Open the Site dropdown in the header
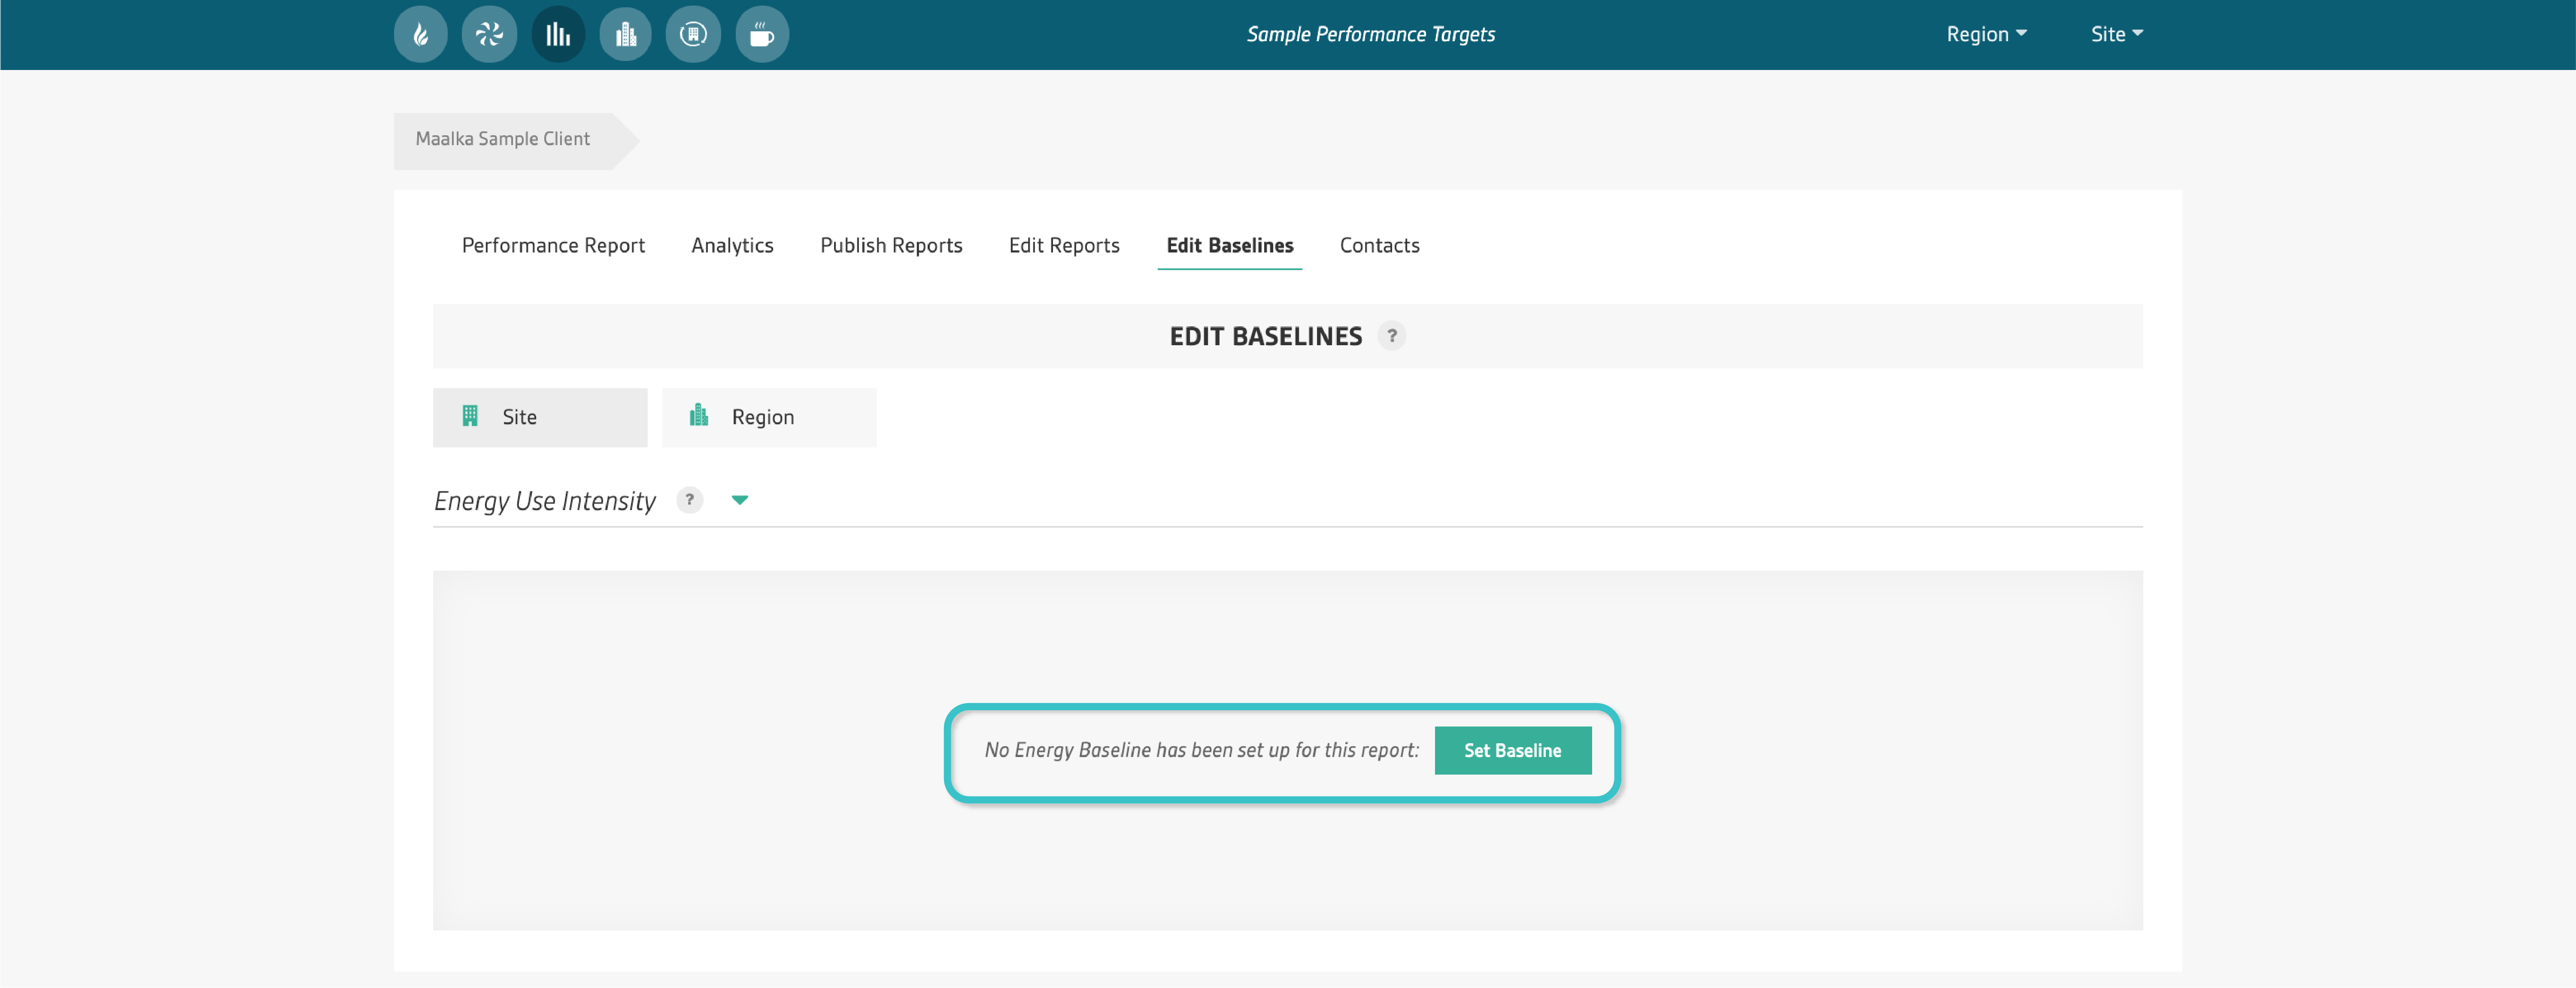Screen dimensions: 2576x988 click(x=2116, y=33)
